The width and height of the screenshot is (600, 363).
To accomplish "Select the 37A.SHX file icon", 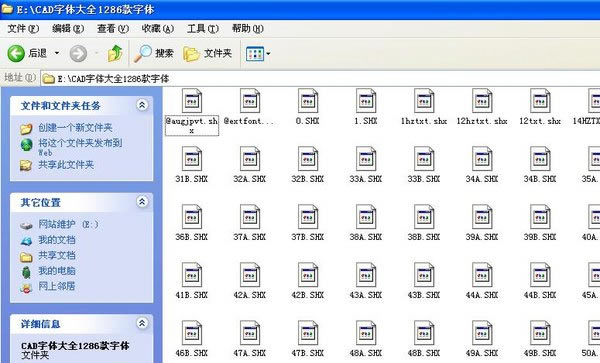I will (250, 217).
